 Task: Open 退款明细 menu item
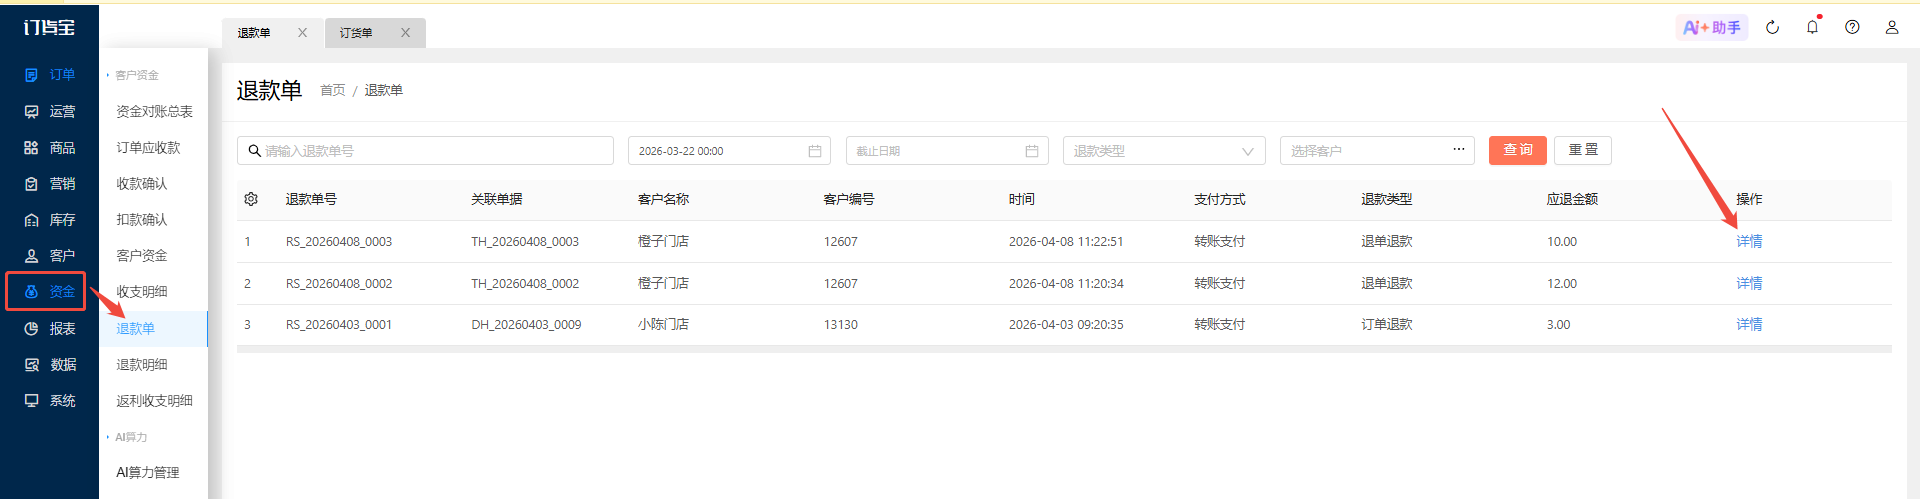tap(142, 364)
